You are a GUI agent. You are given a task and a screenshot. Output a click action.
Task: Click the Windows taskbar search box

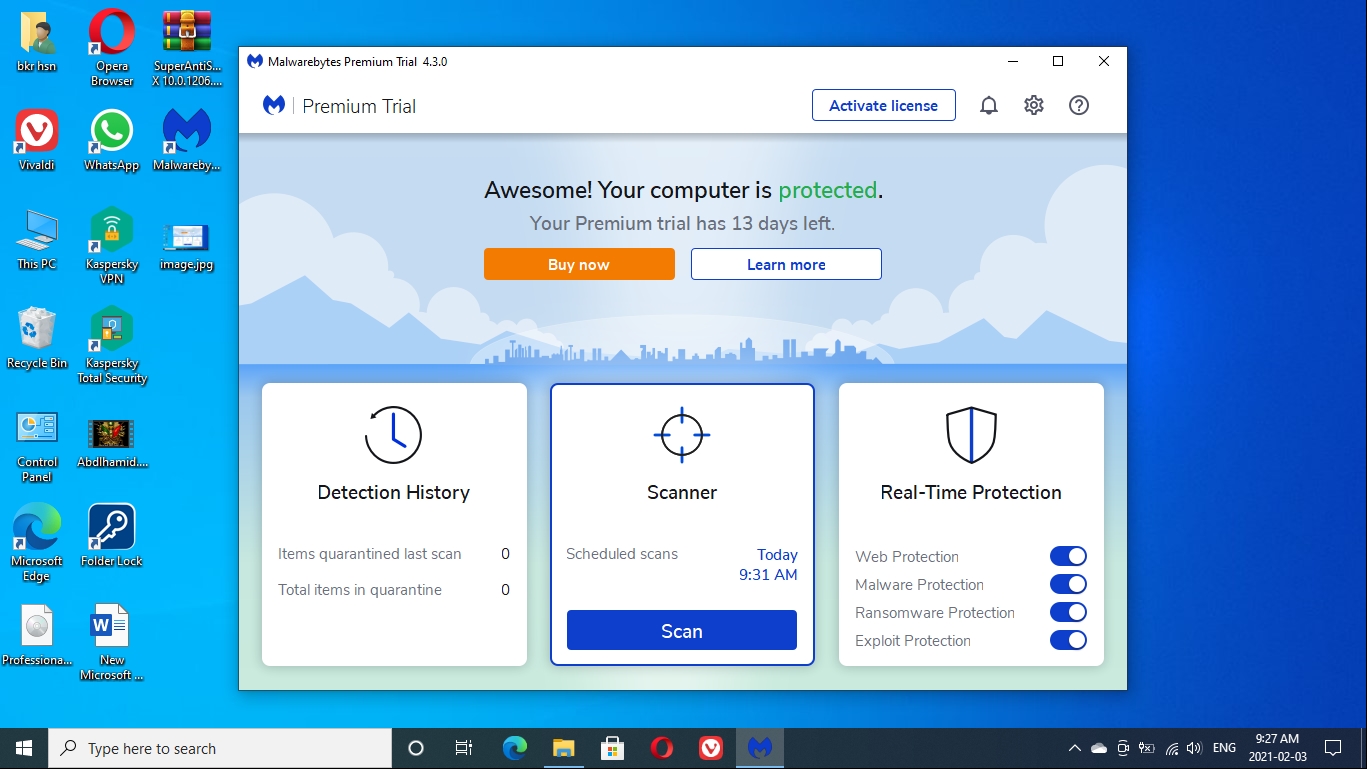(220, 748)
